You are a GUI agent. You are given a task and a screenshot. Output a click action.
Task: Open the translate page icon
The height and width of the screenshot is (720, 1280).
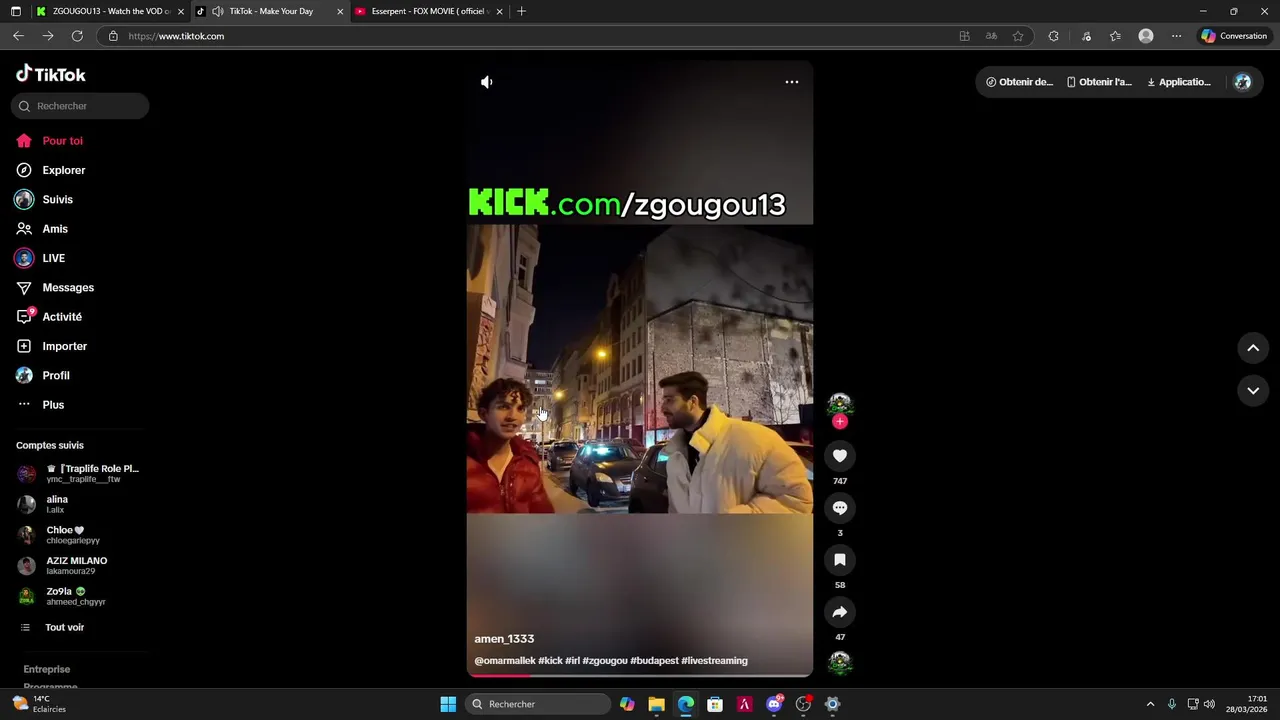click(991, 36)
